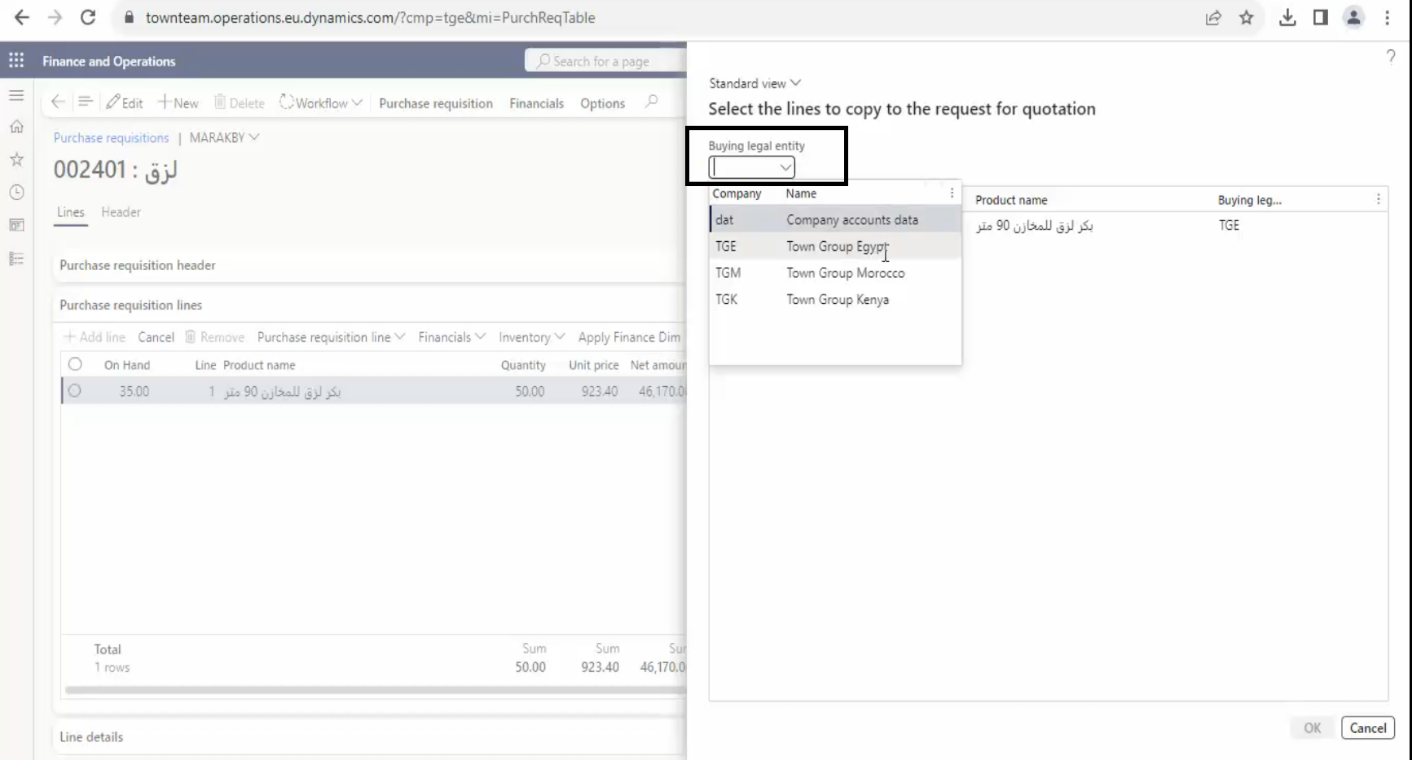This screenshot has width=1412, height=760.
Task: Open the Purchase requisition action tab
Action: point(436,103)
